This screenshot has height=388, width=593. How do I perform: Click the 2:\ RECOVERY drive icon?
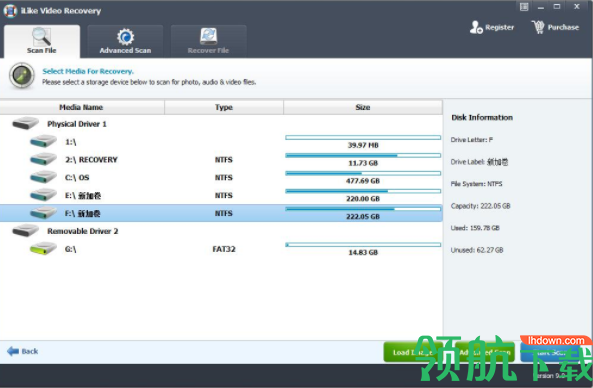43,160
